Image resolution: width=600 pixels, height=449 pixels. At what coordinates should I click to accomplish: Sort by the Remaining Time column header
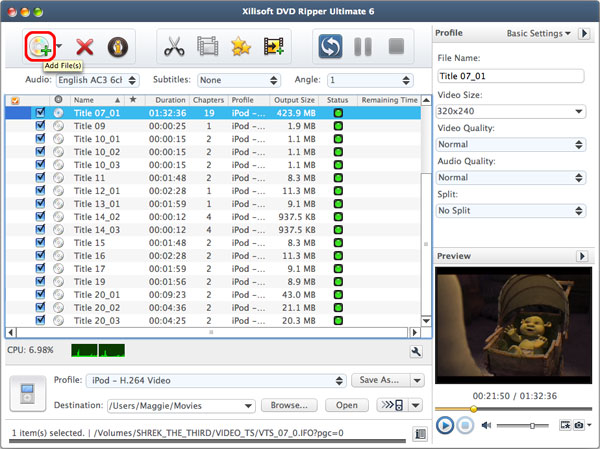point(389,100)
